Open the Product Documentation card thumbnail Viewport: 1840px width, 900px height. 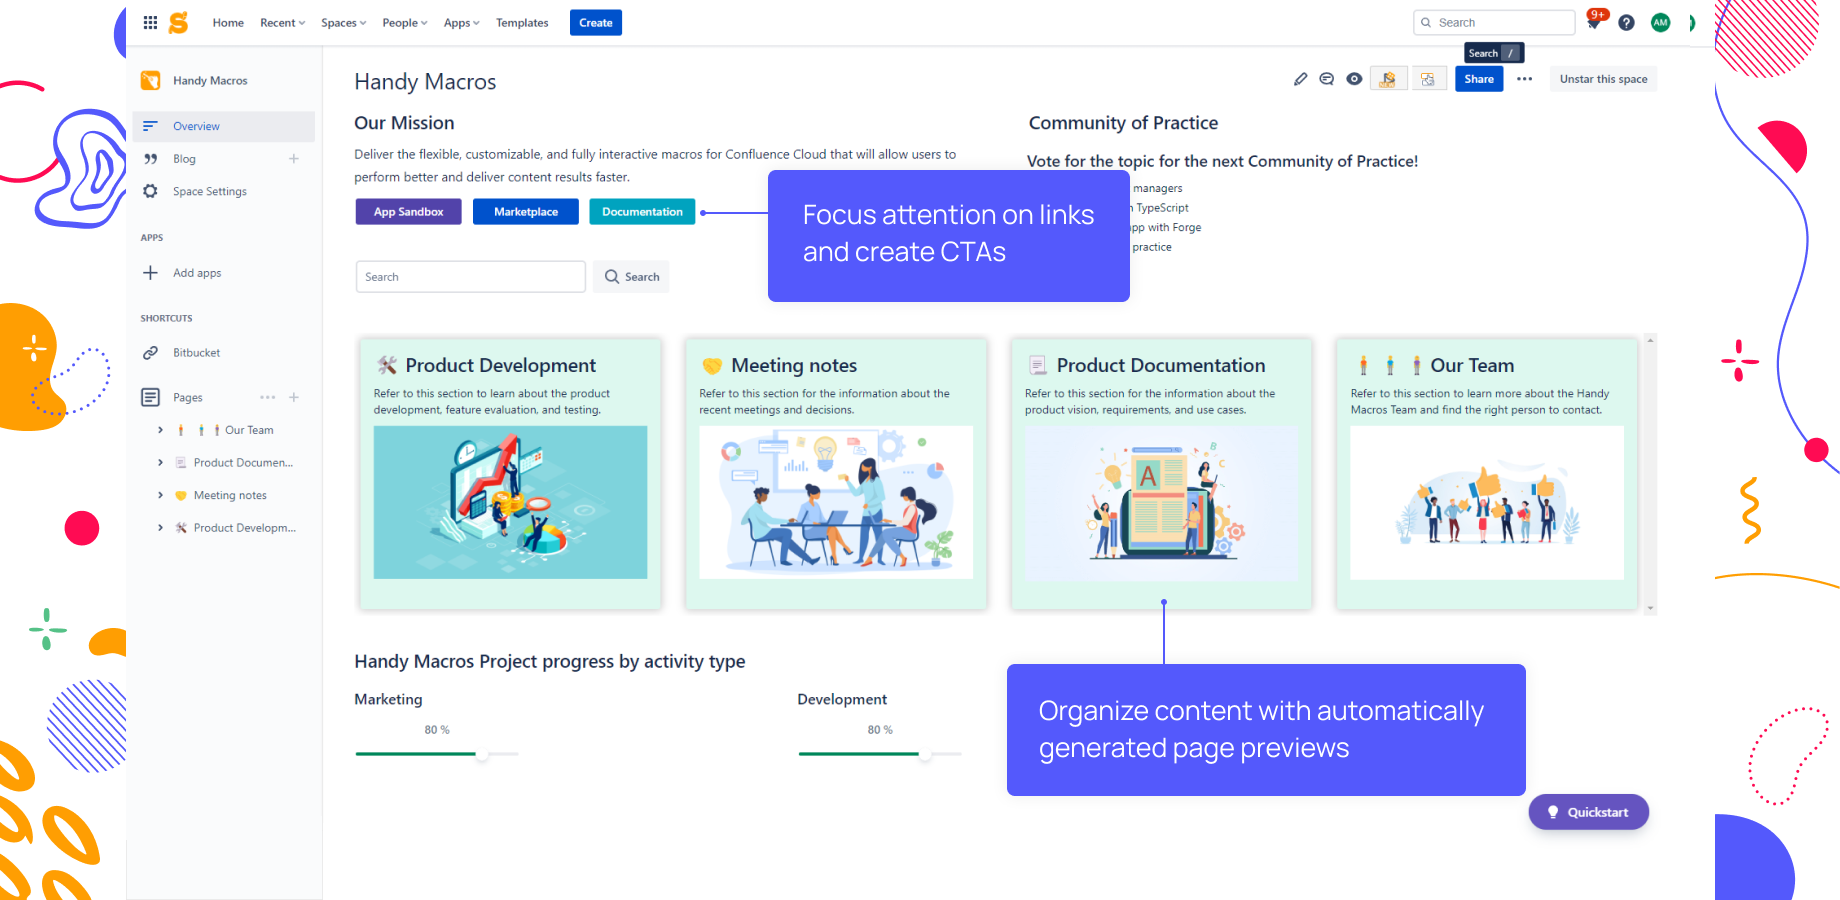pos(1161,502)
